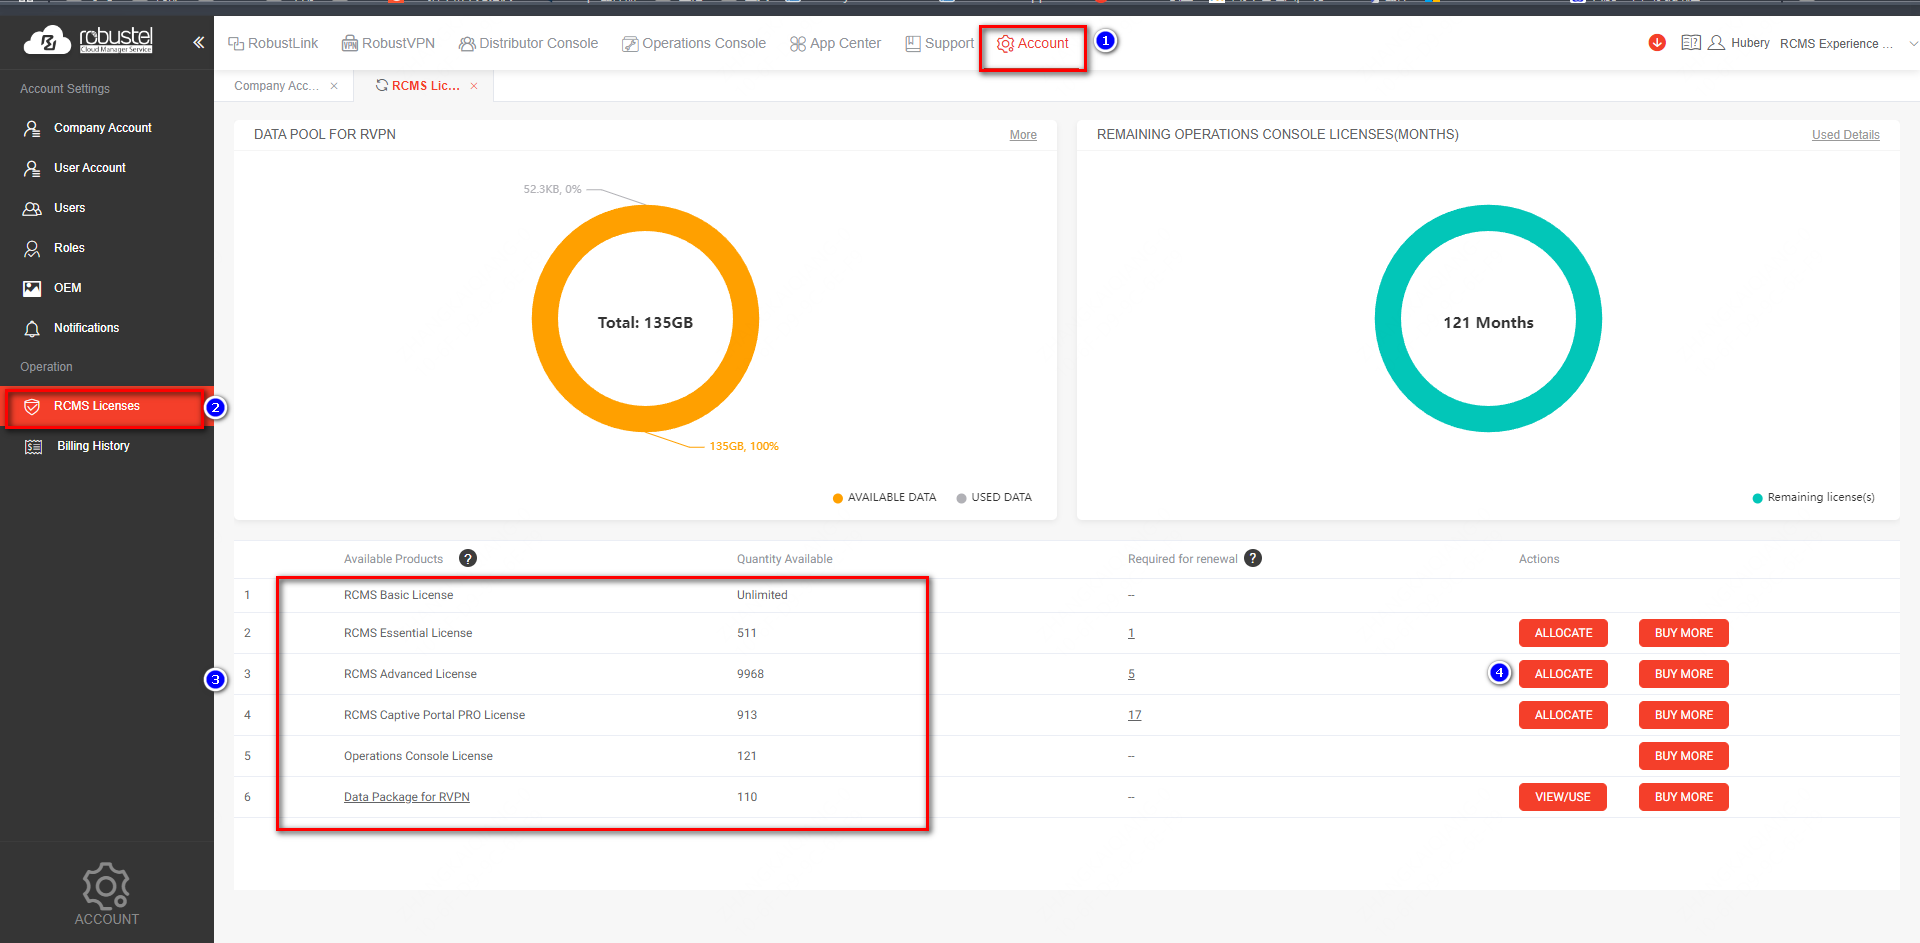Click the help icon beside Available Products
This screenshot has height=943, width=1920.
click(467, 558)
